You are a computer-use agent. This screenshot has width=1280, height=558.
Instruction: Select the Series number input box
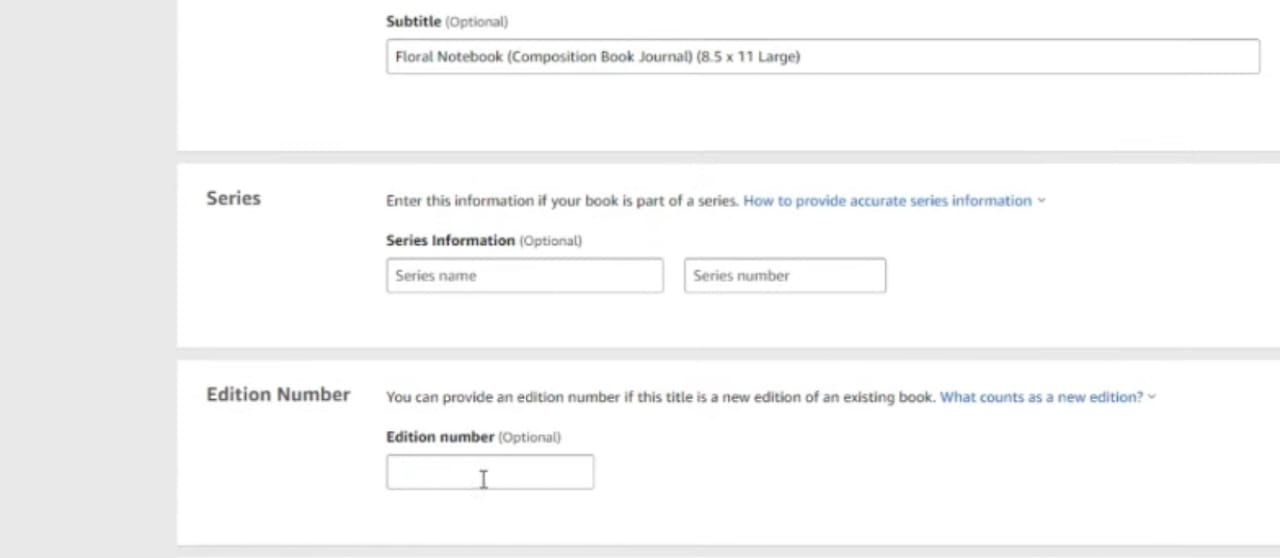[x=784, y=276]
